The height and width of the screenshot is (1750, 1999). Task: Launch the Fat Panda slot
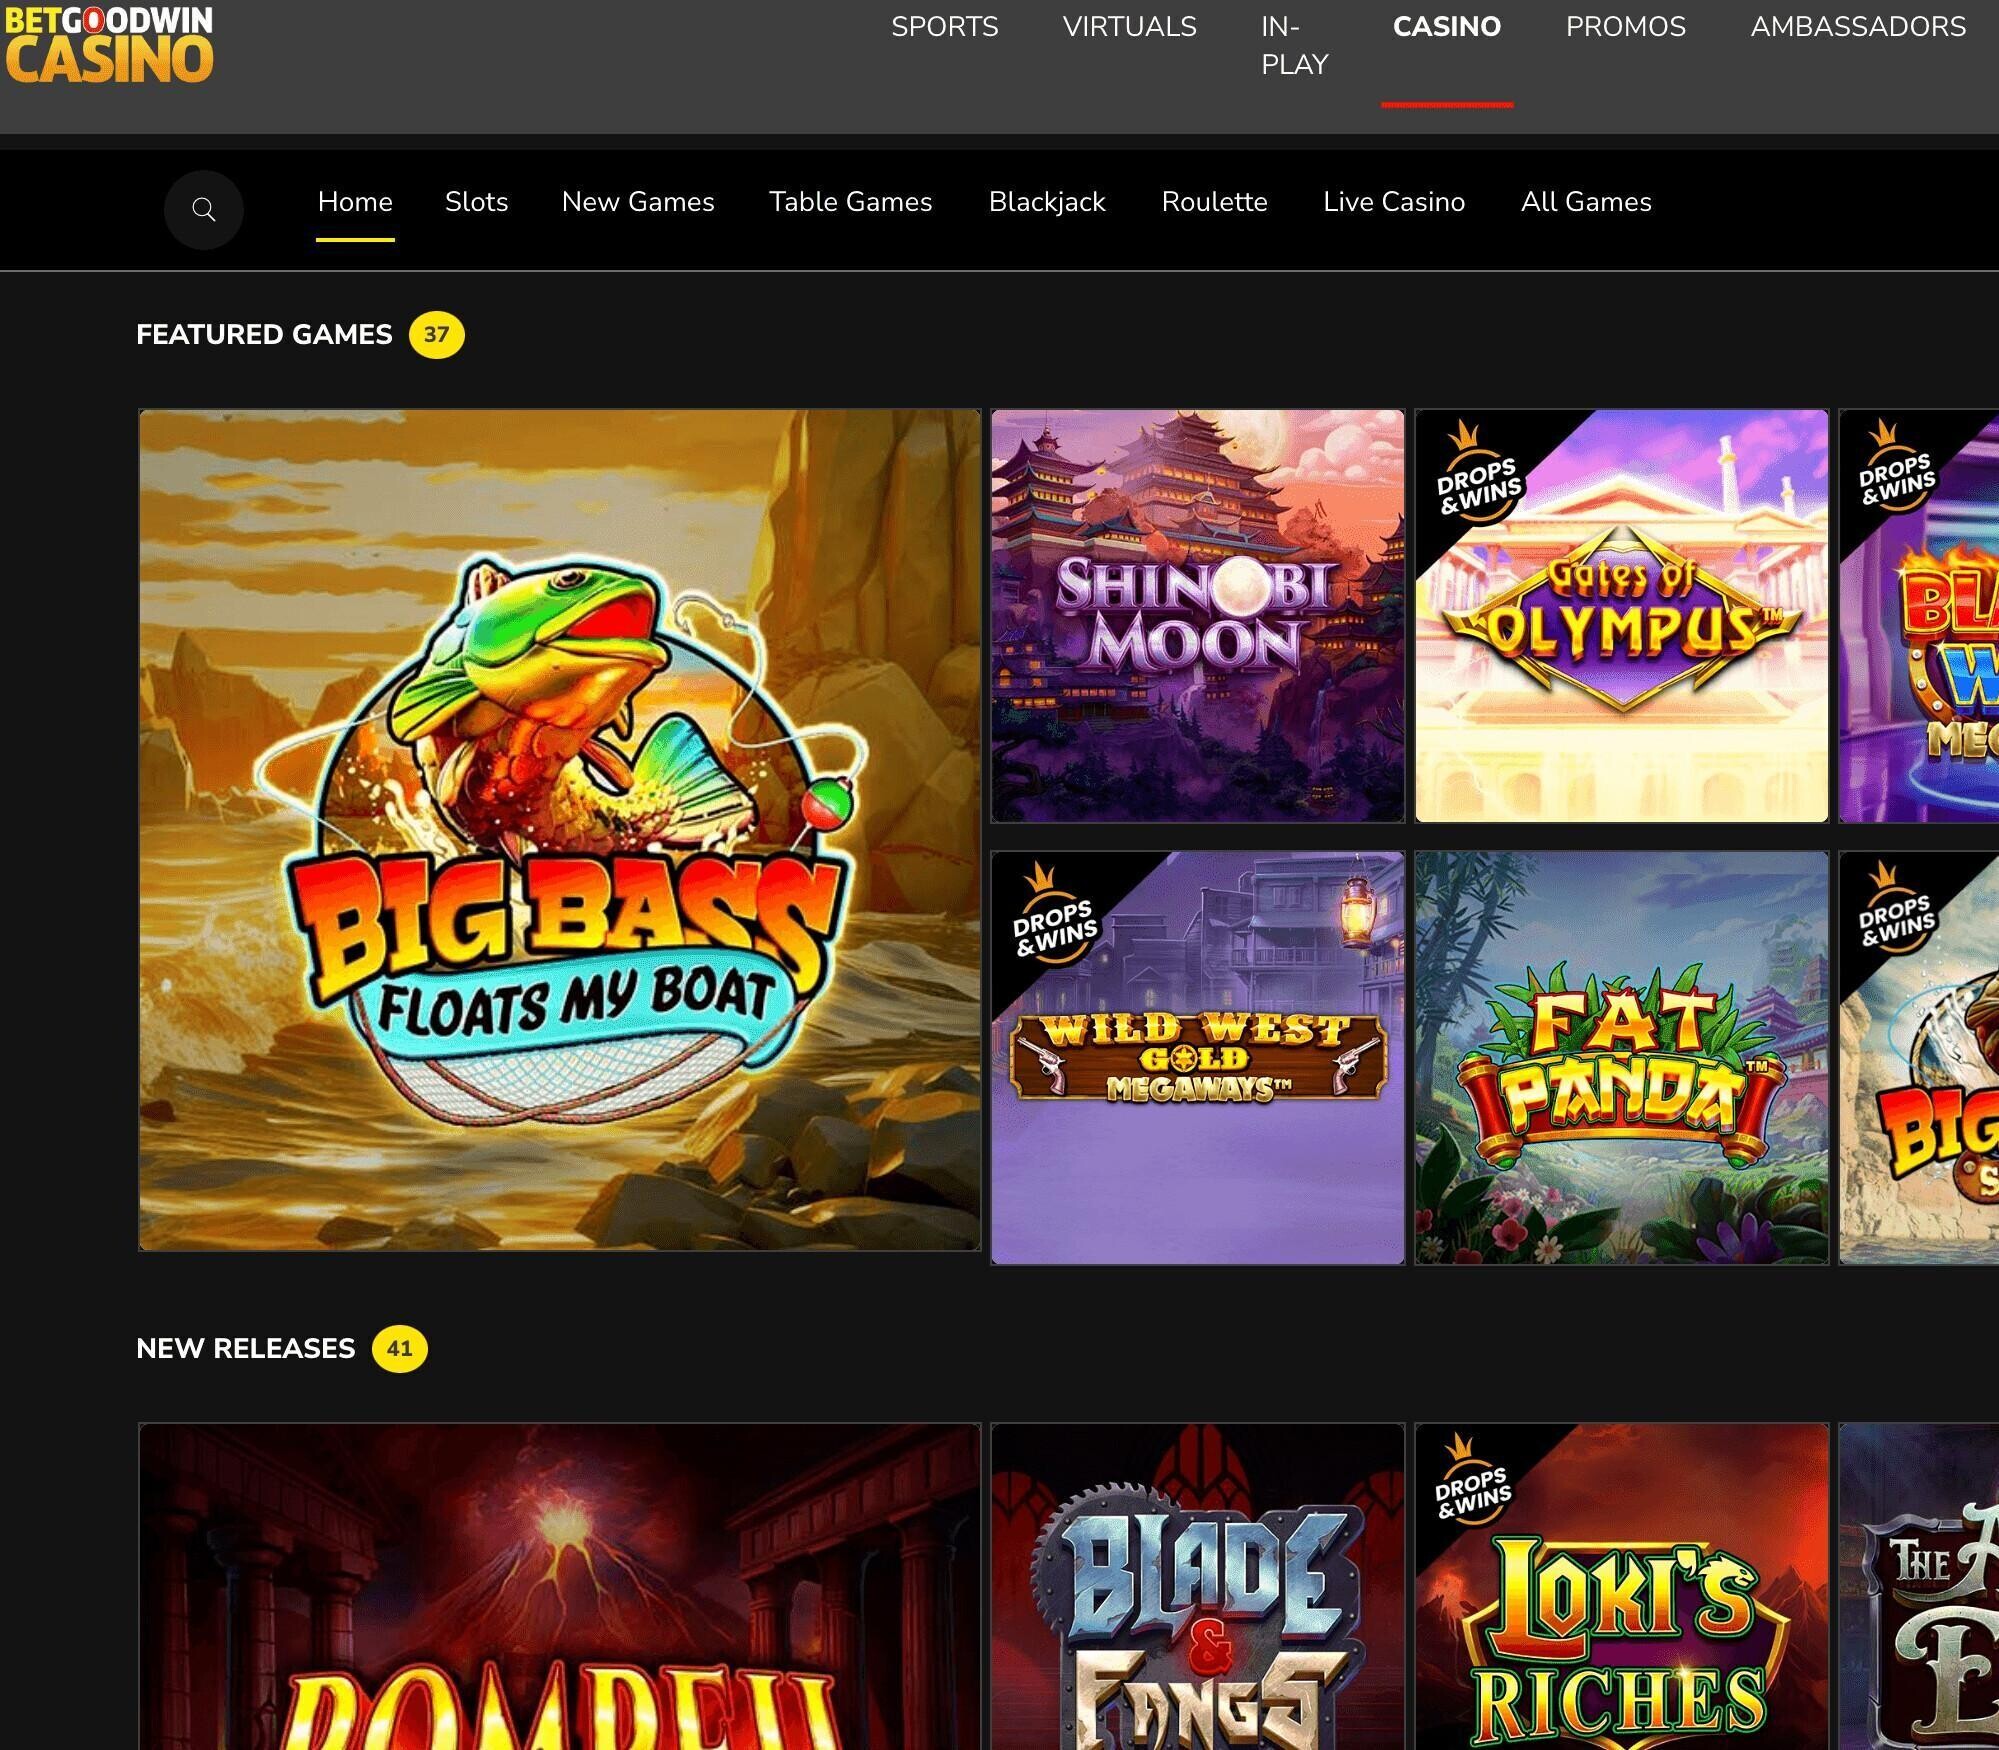click(1621, 1058)
